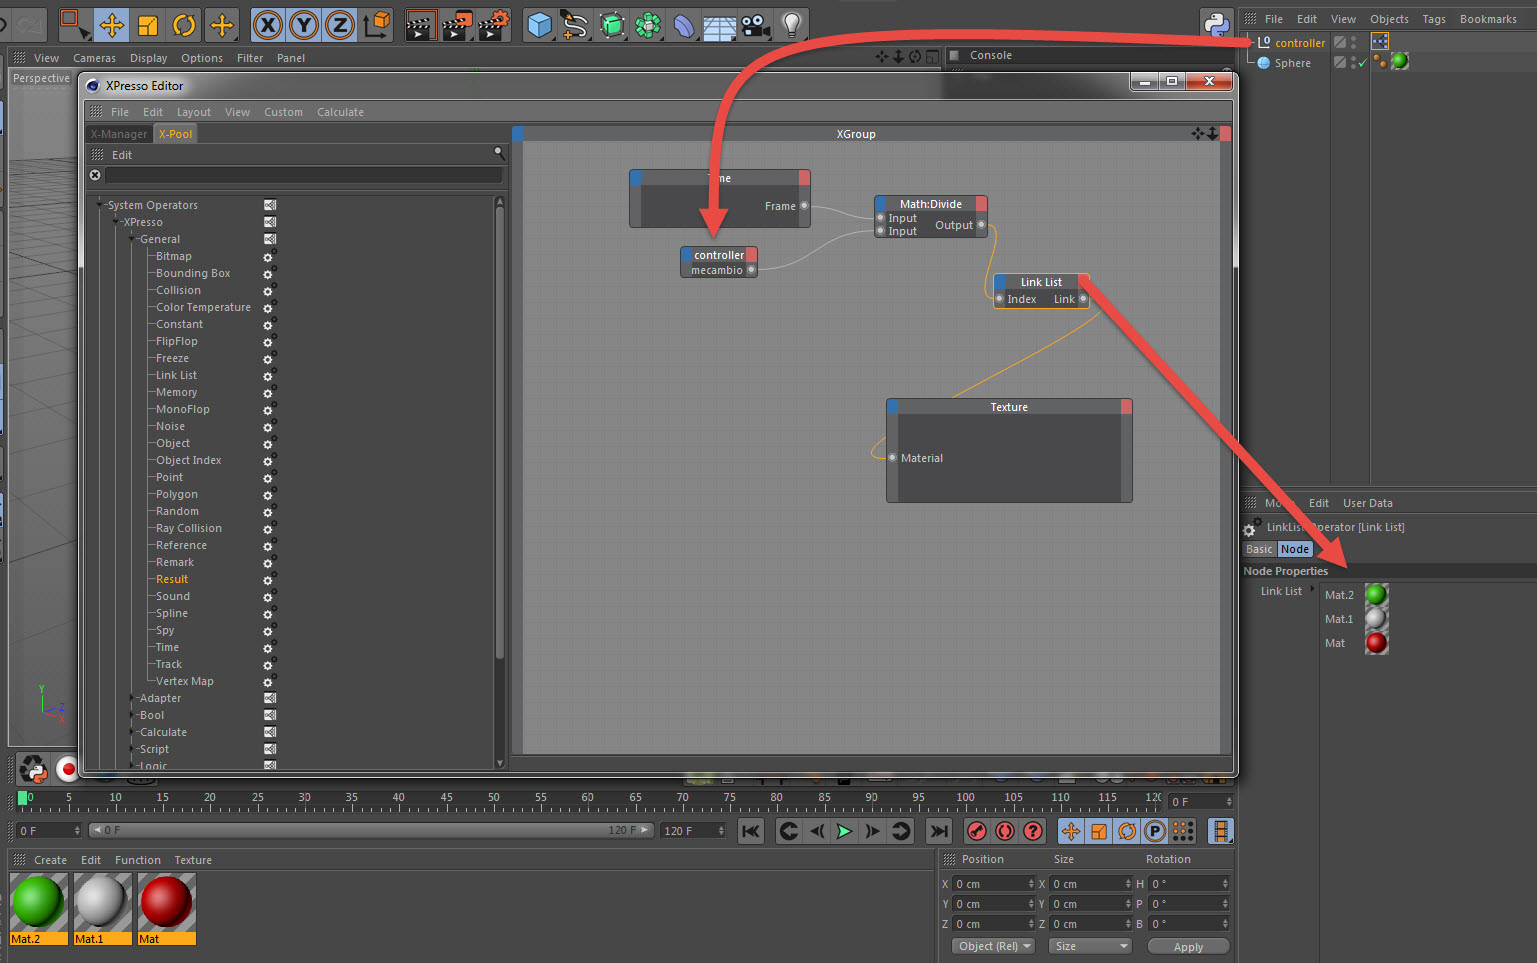This screenshot has height=963, width=1537.
Task: Select the green material tag on Sphere
Action: tap(1400, 62)
